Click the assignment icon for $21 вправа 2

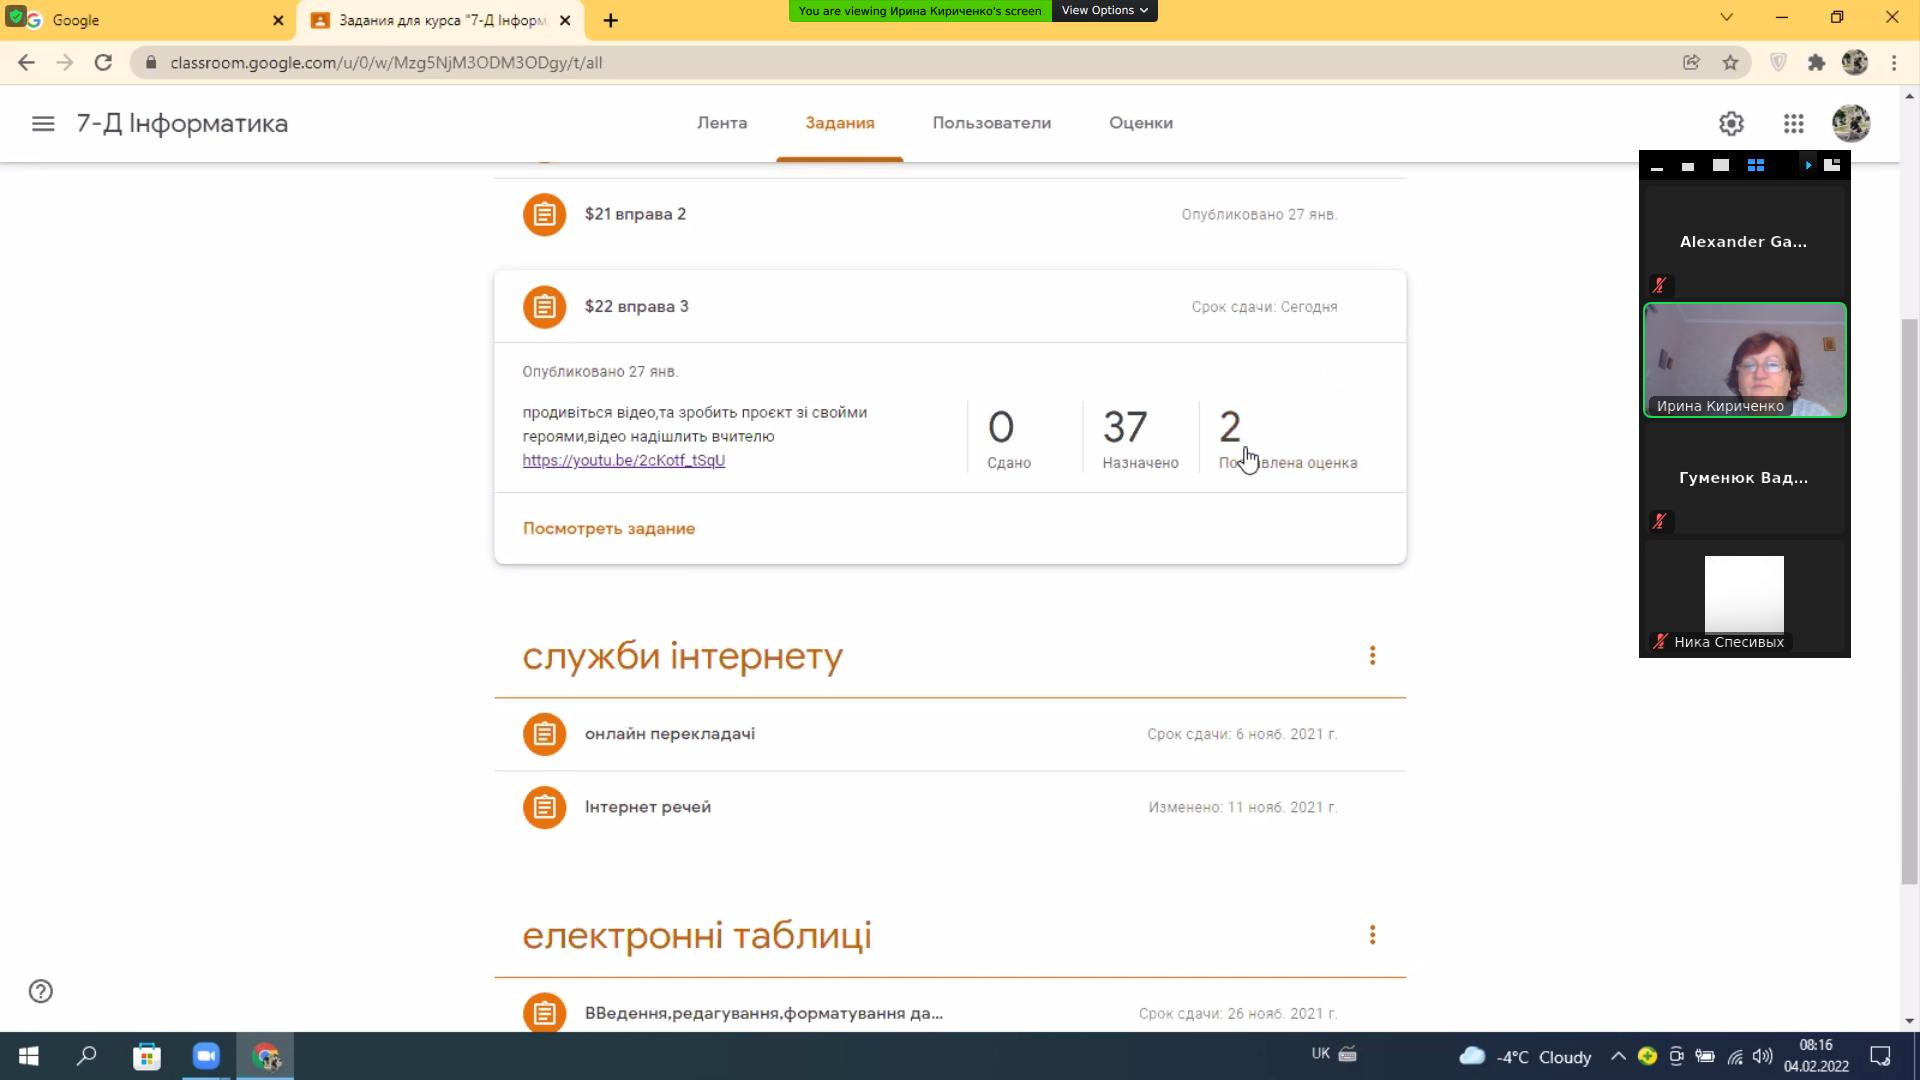pyautogui.click(x=544, y=214)
